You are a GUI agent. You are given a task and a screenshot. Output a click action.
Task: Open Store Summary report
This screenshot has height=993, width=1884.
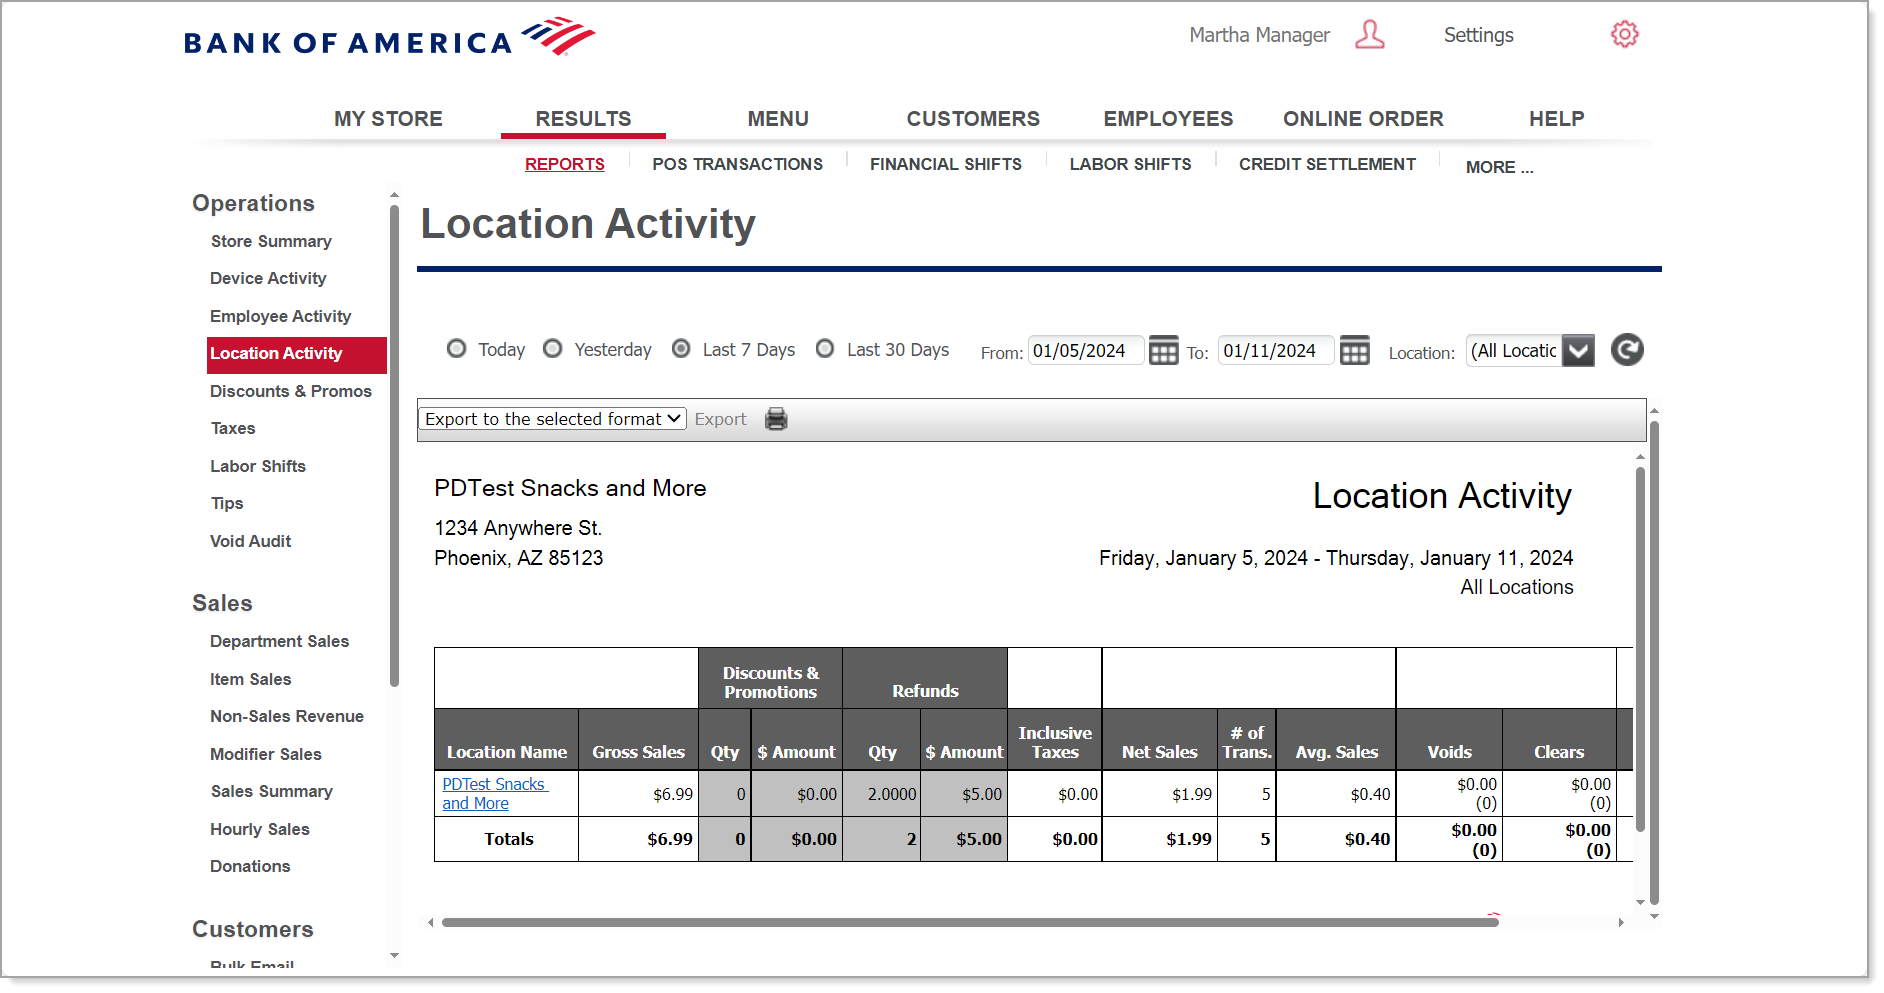pos(271,241)
